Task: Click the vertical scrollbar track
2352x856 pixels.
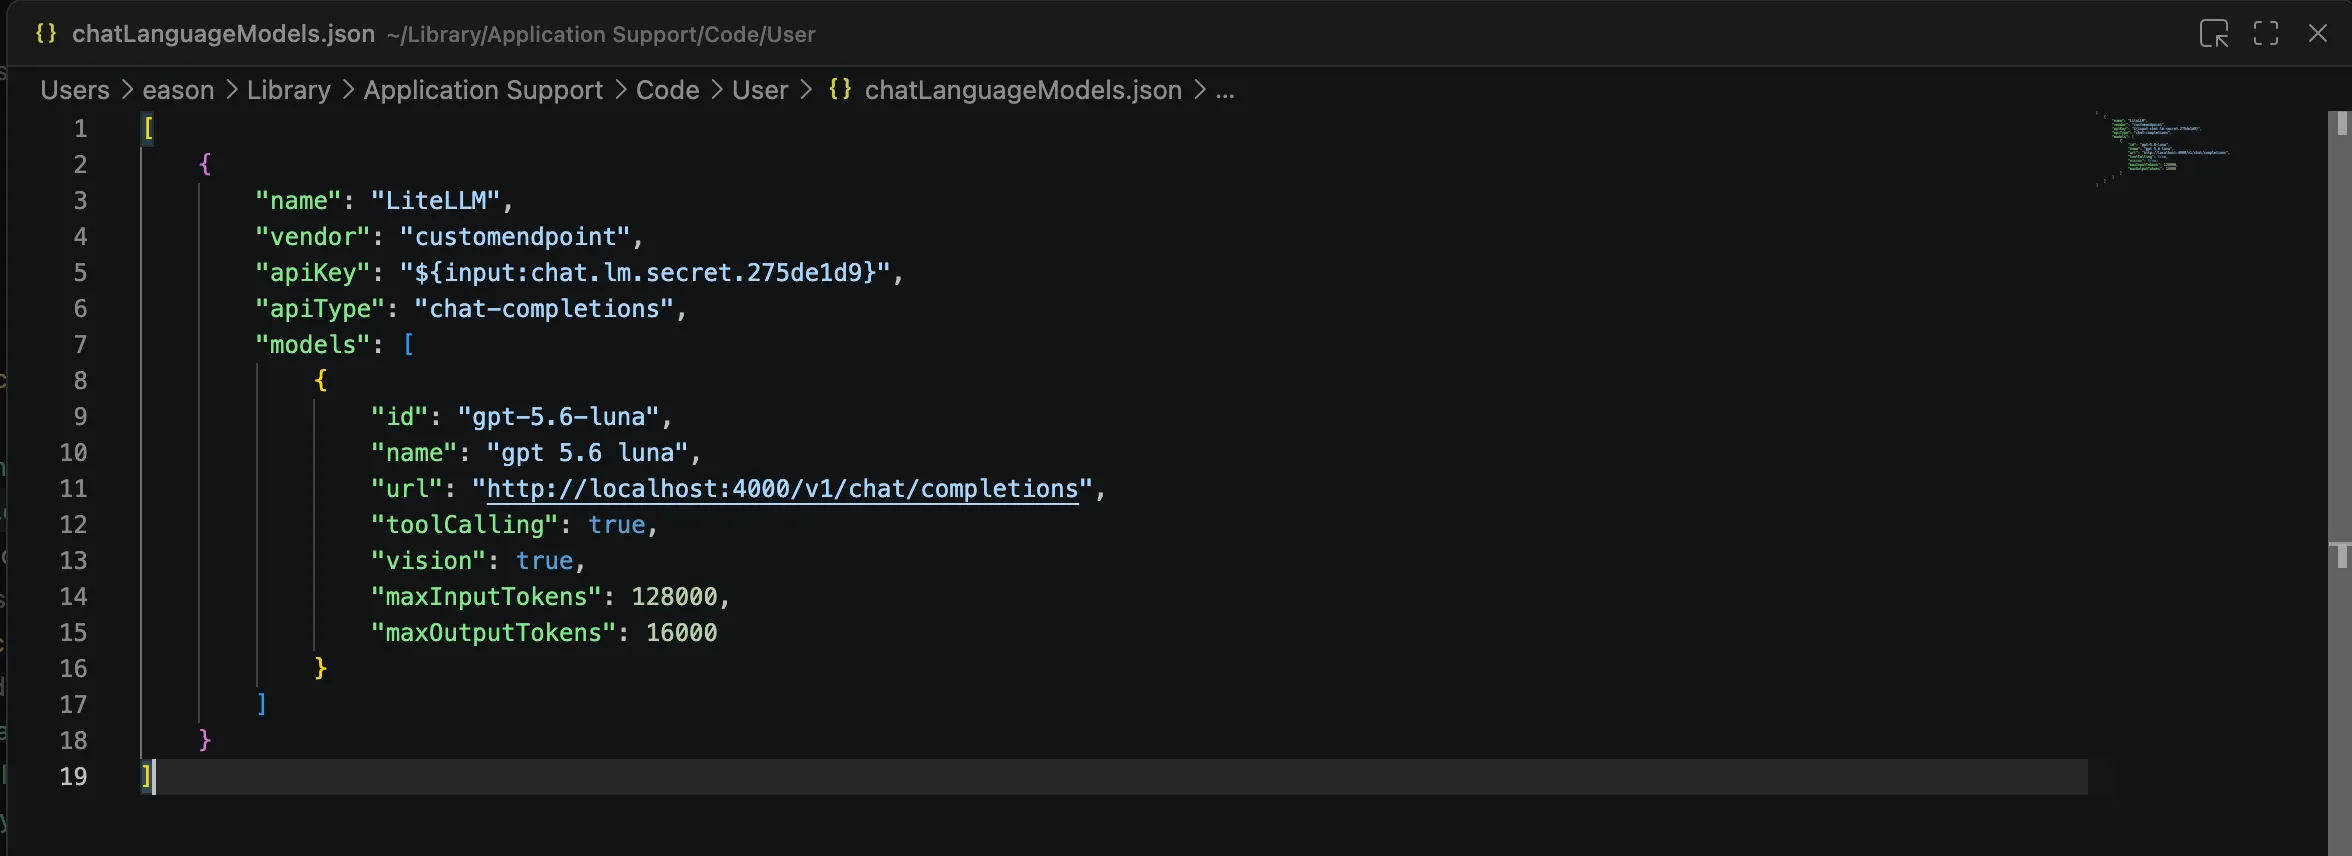Action: click(2340, 480)
